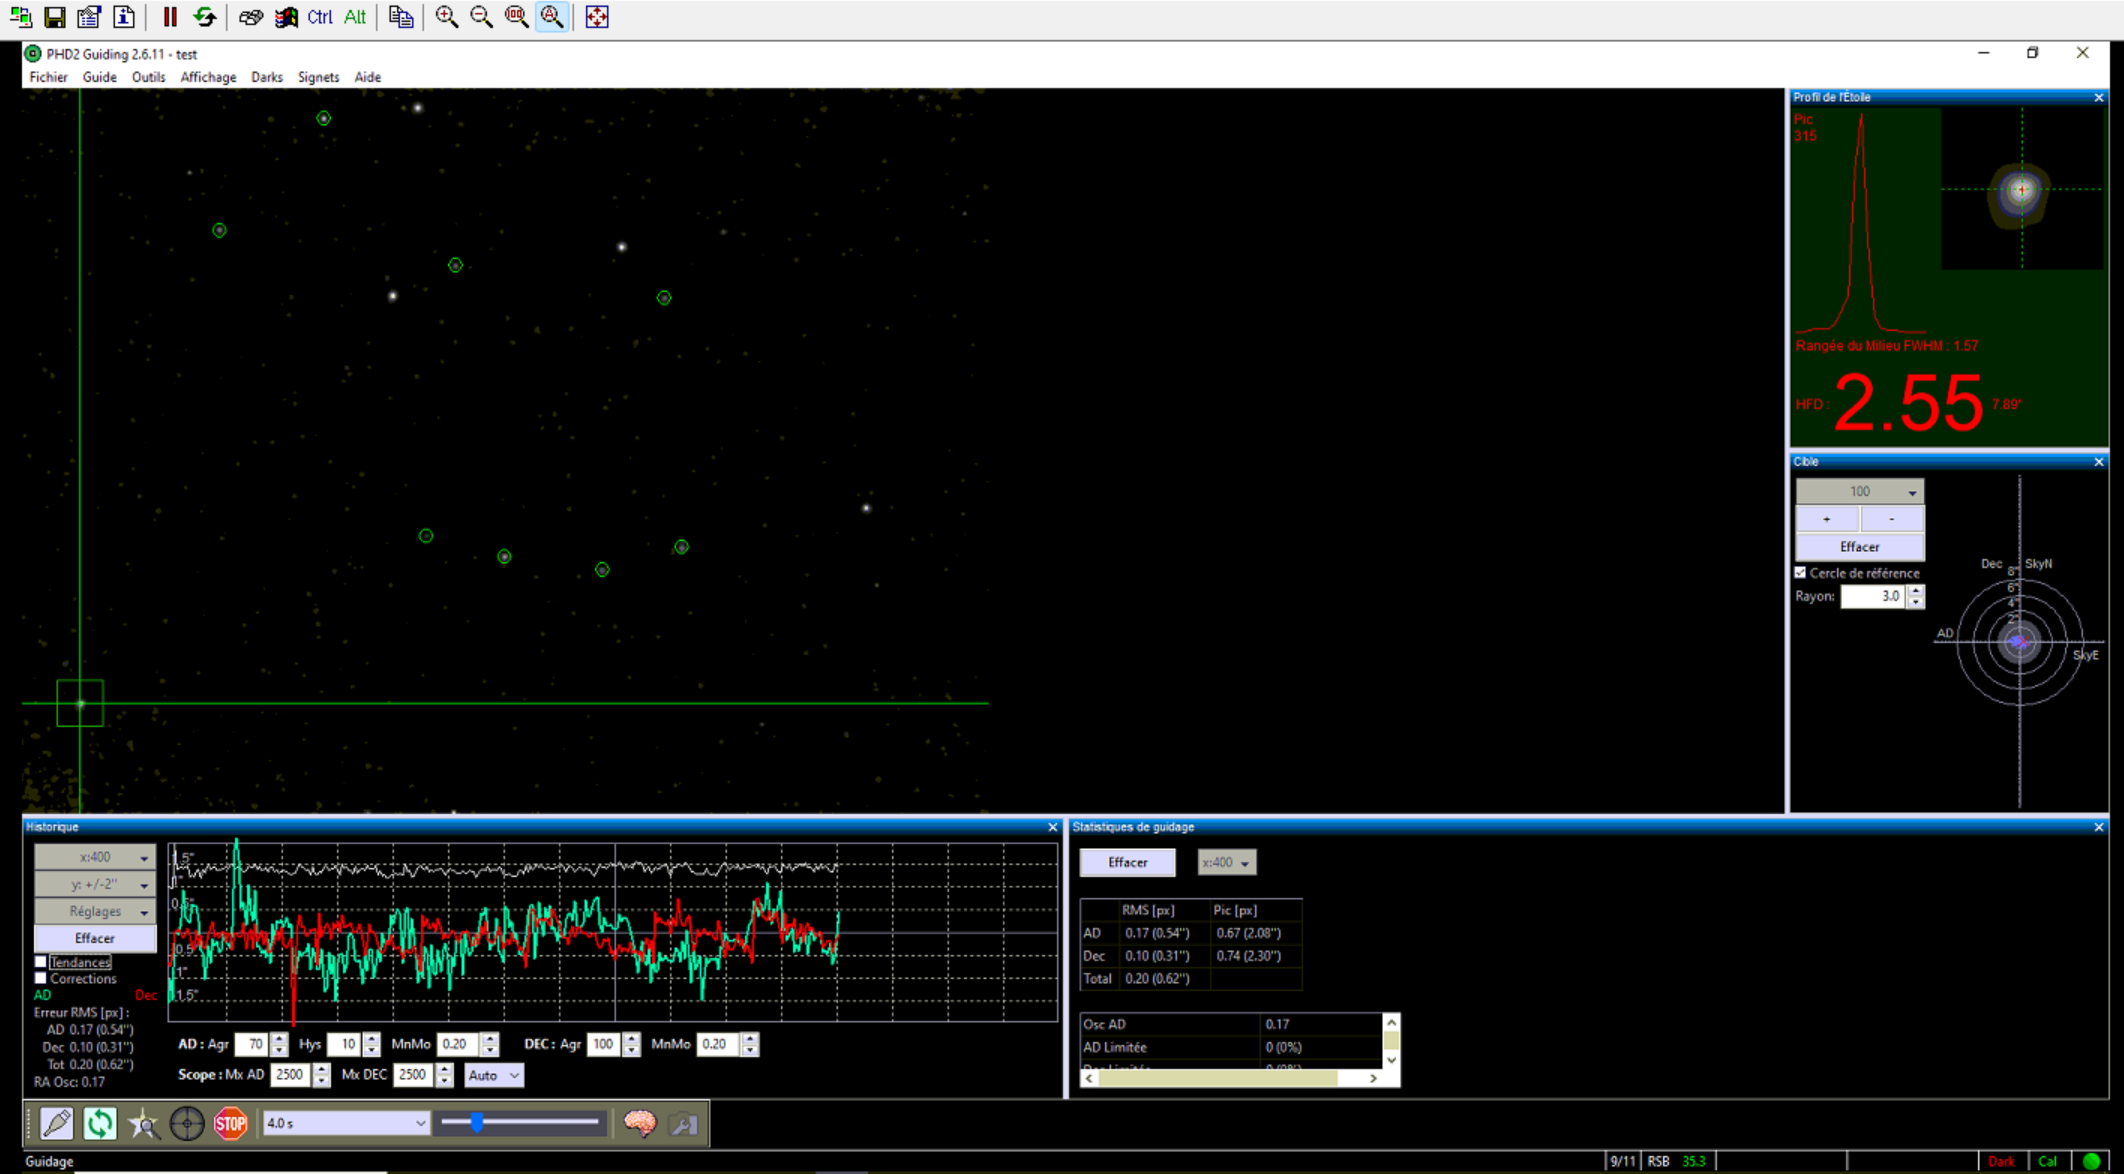Image resolution: width=2124 pixels, height=1174 pixels.
Task: Click the green loop exposures icon
Action: [x=100, y=1124]
